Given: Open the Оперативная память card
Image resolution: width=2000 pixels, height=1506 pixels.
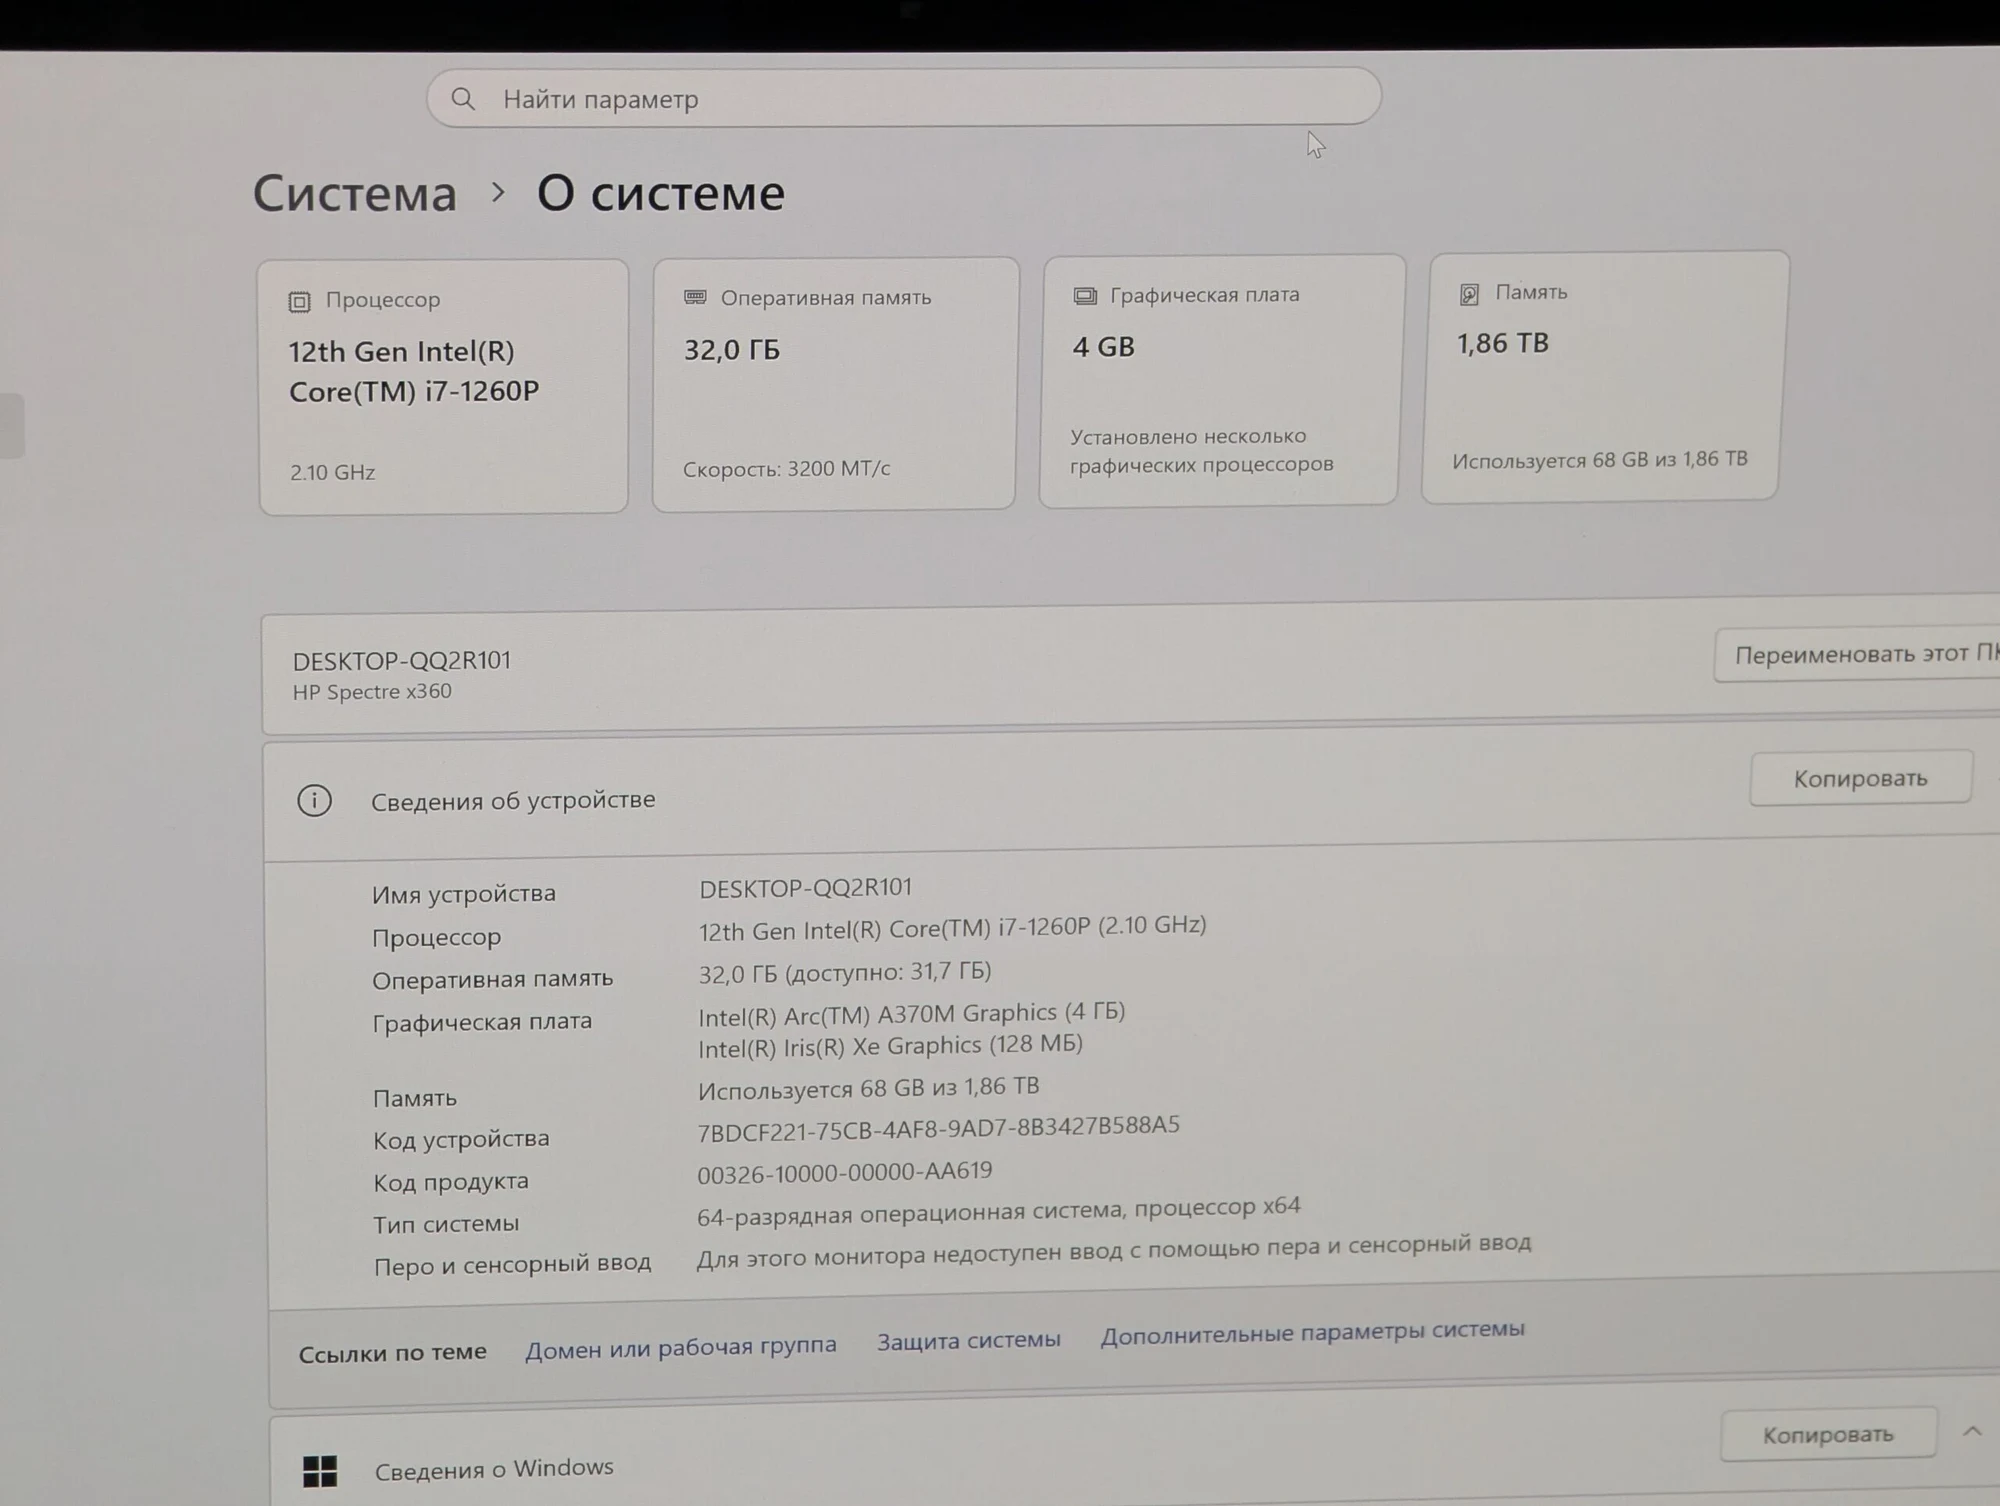Looking at the screenshot, I should pos(835,384).
